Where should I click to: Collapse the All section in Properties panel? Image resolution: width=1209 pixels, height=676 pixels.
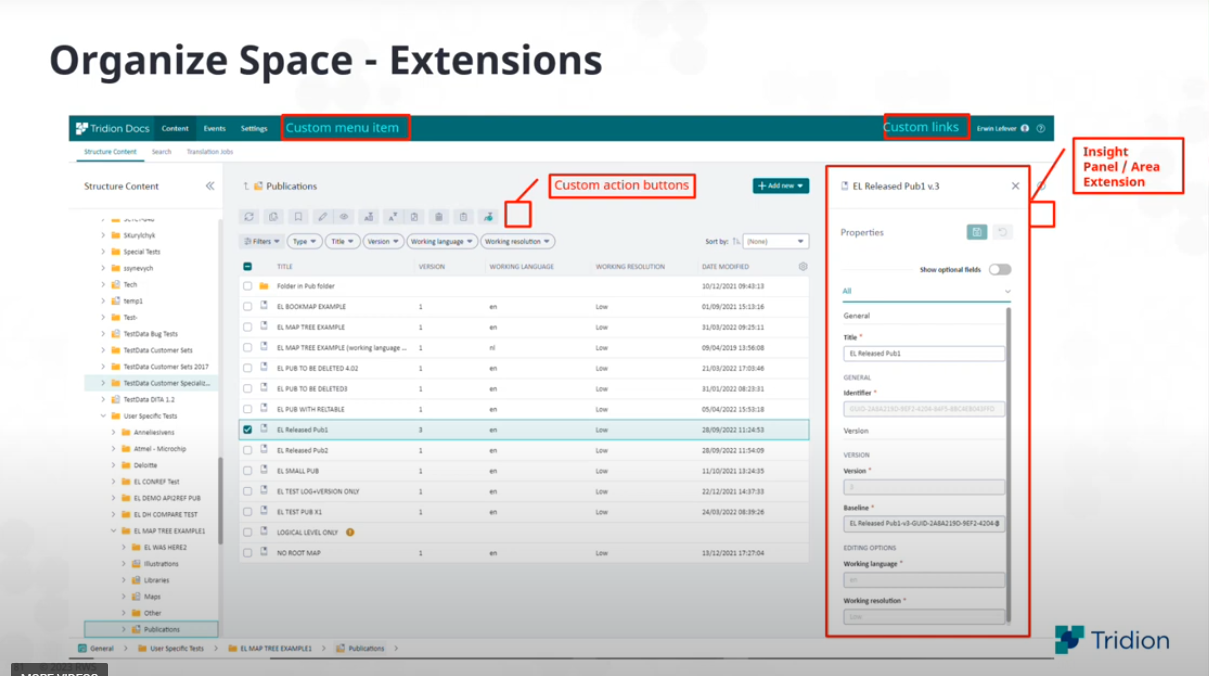click(1009, 290)
